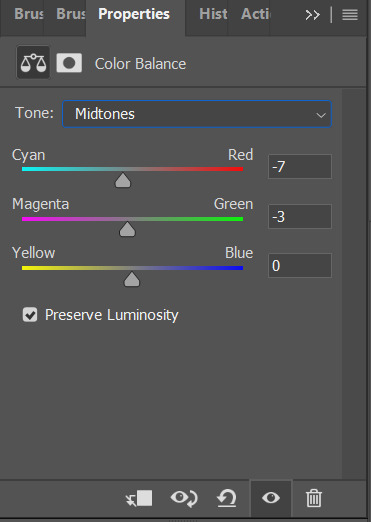The image size is (371, 522).
Task: View previous state eye-arrow icon
Action: (184, 498)
